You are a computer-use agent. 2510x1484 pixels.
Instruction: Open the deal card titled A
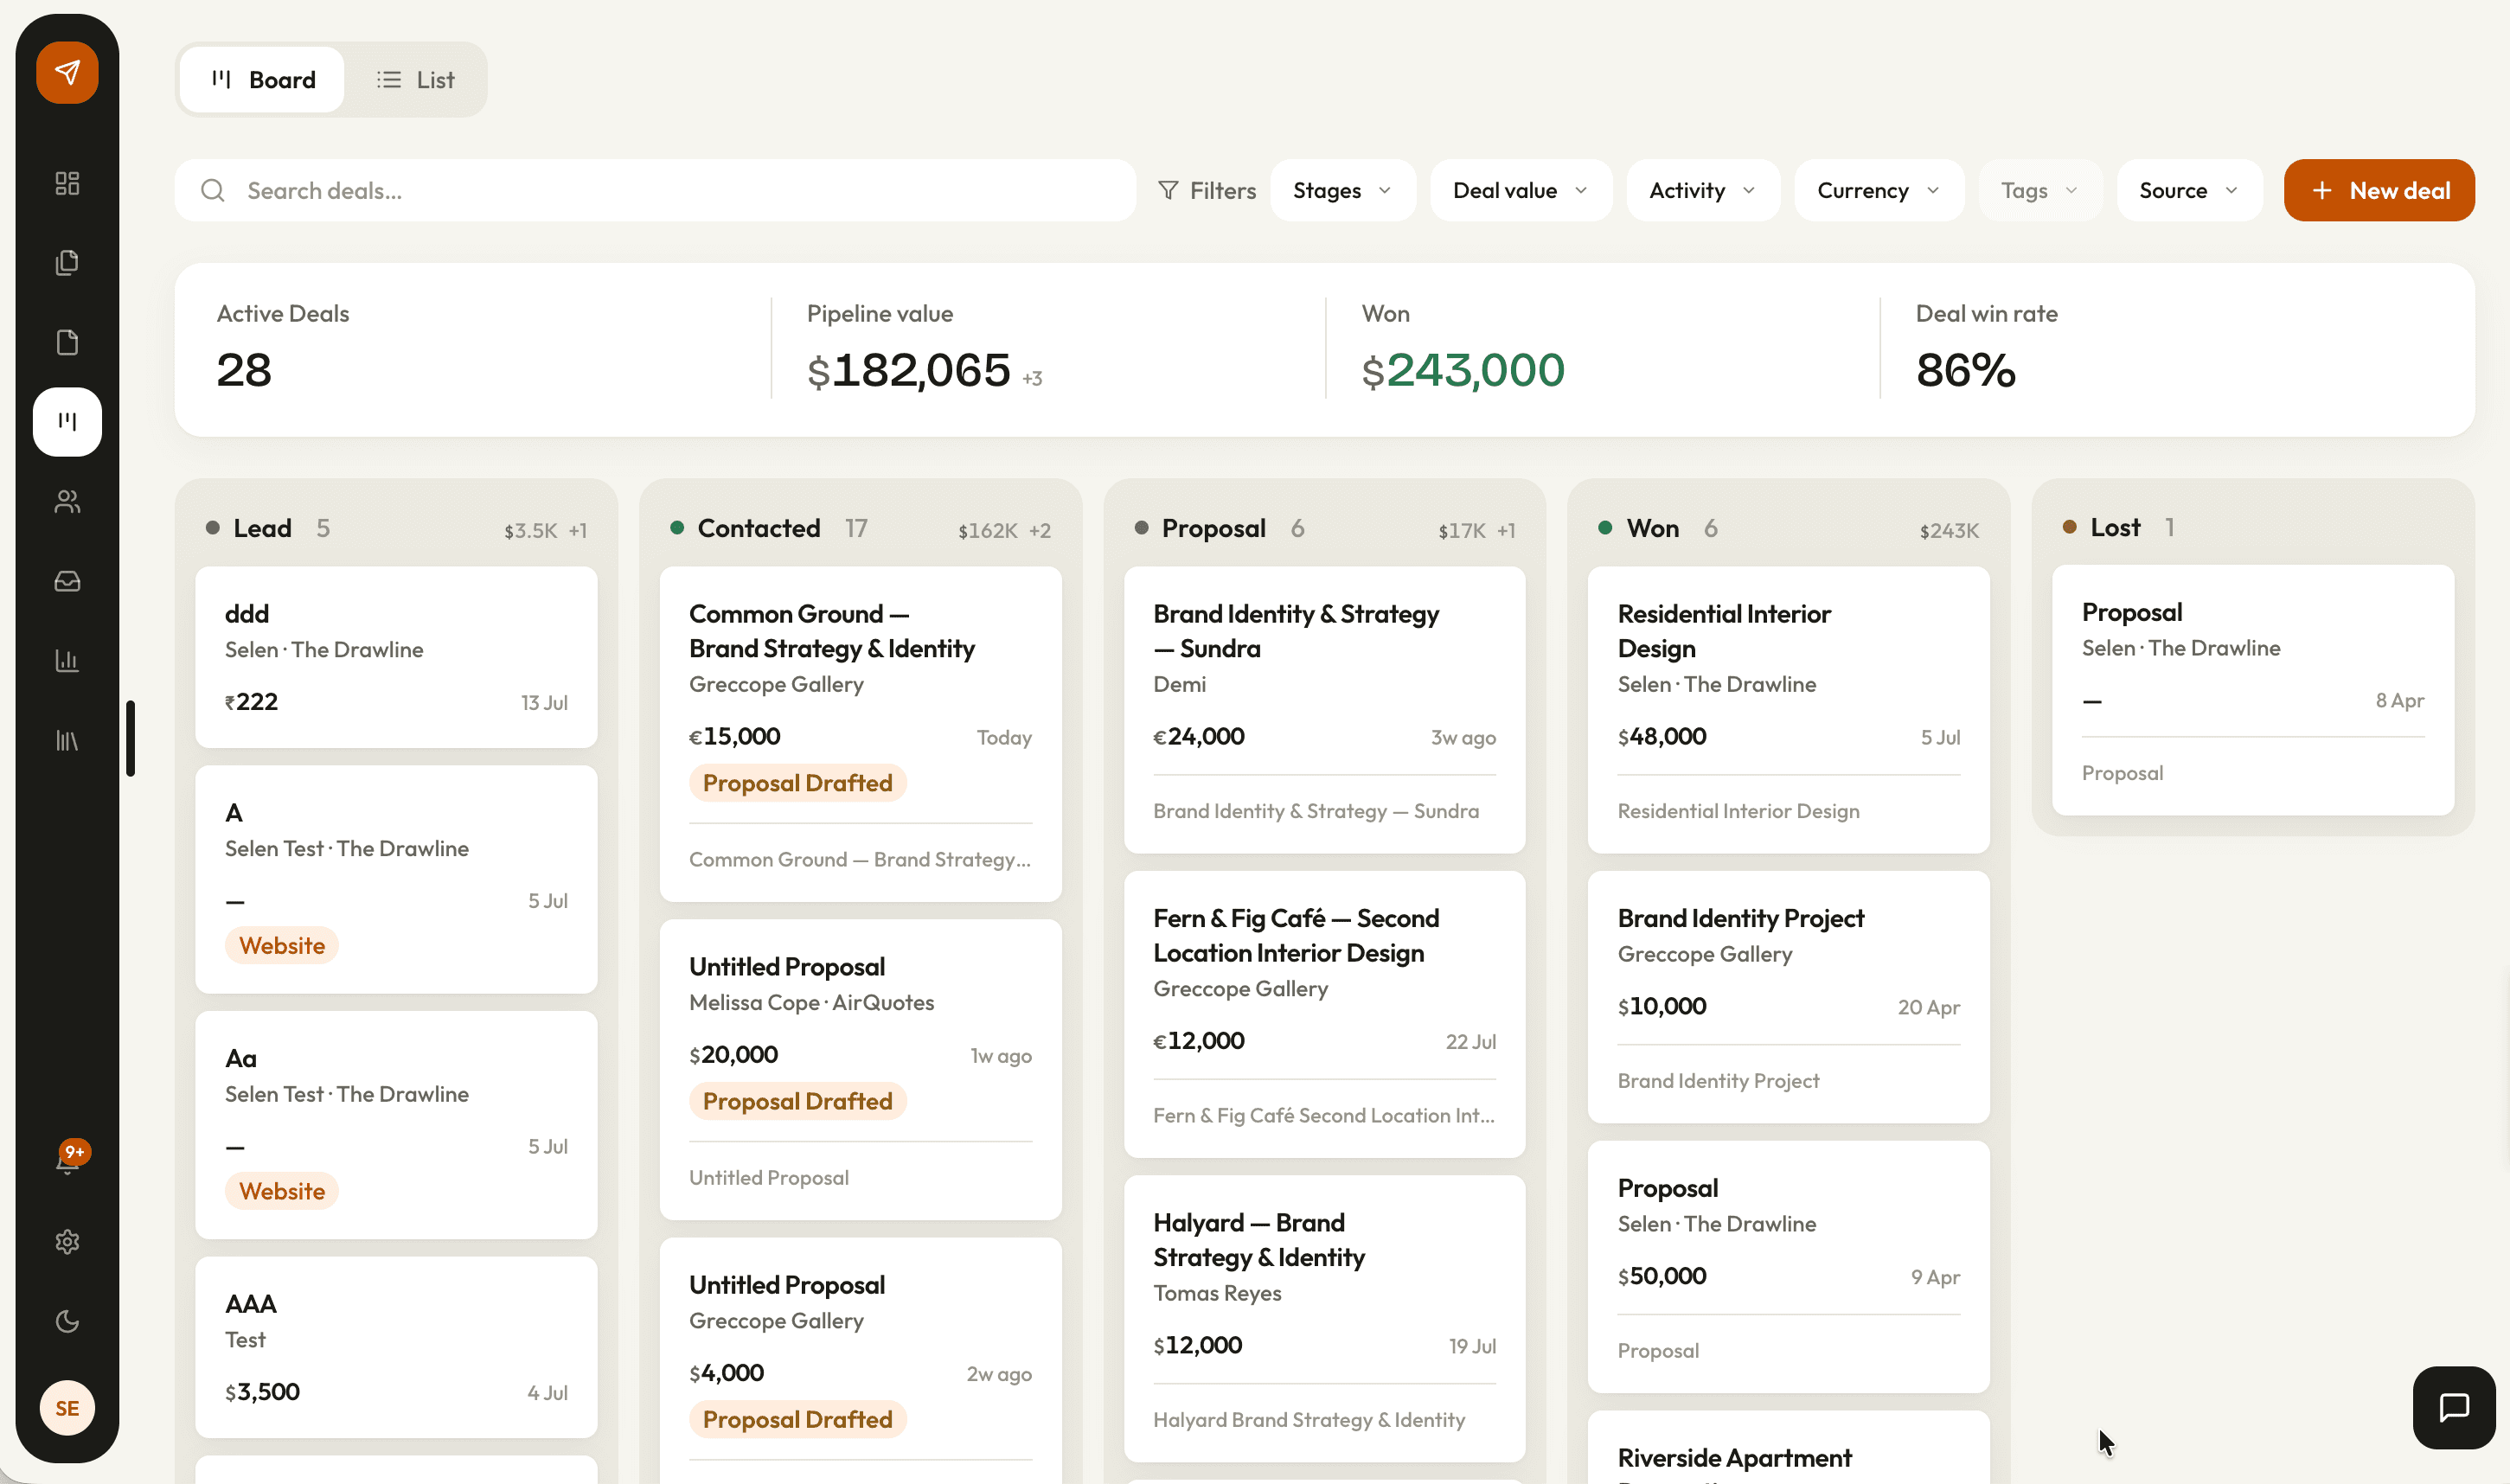[396, 879]
